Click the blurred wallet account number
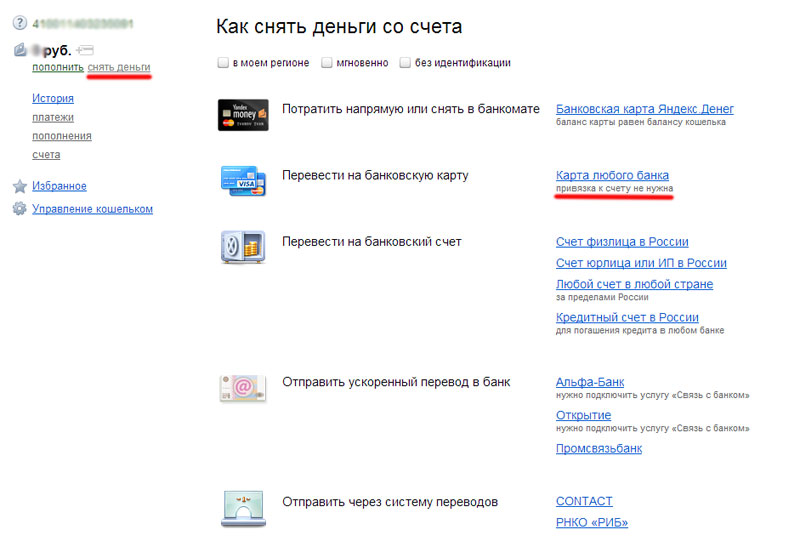 [83, 23]
